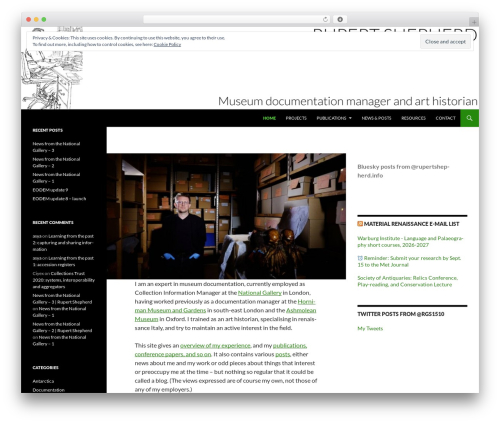Open the overview of my experience link

215,345
